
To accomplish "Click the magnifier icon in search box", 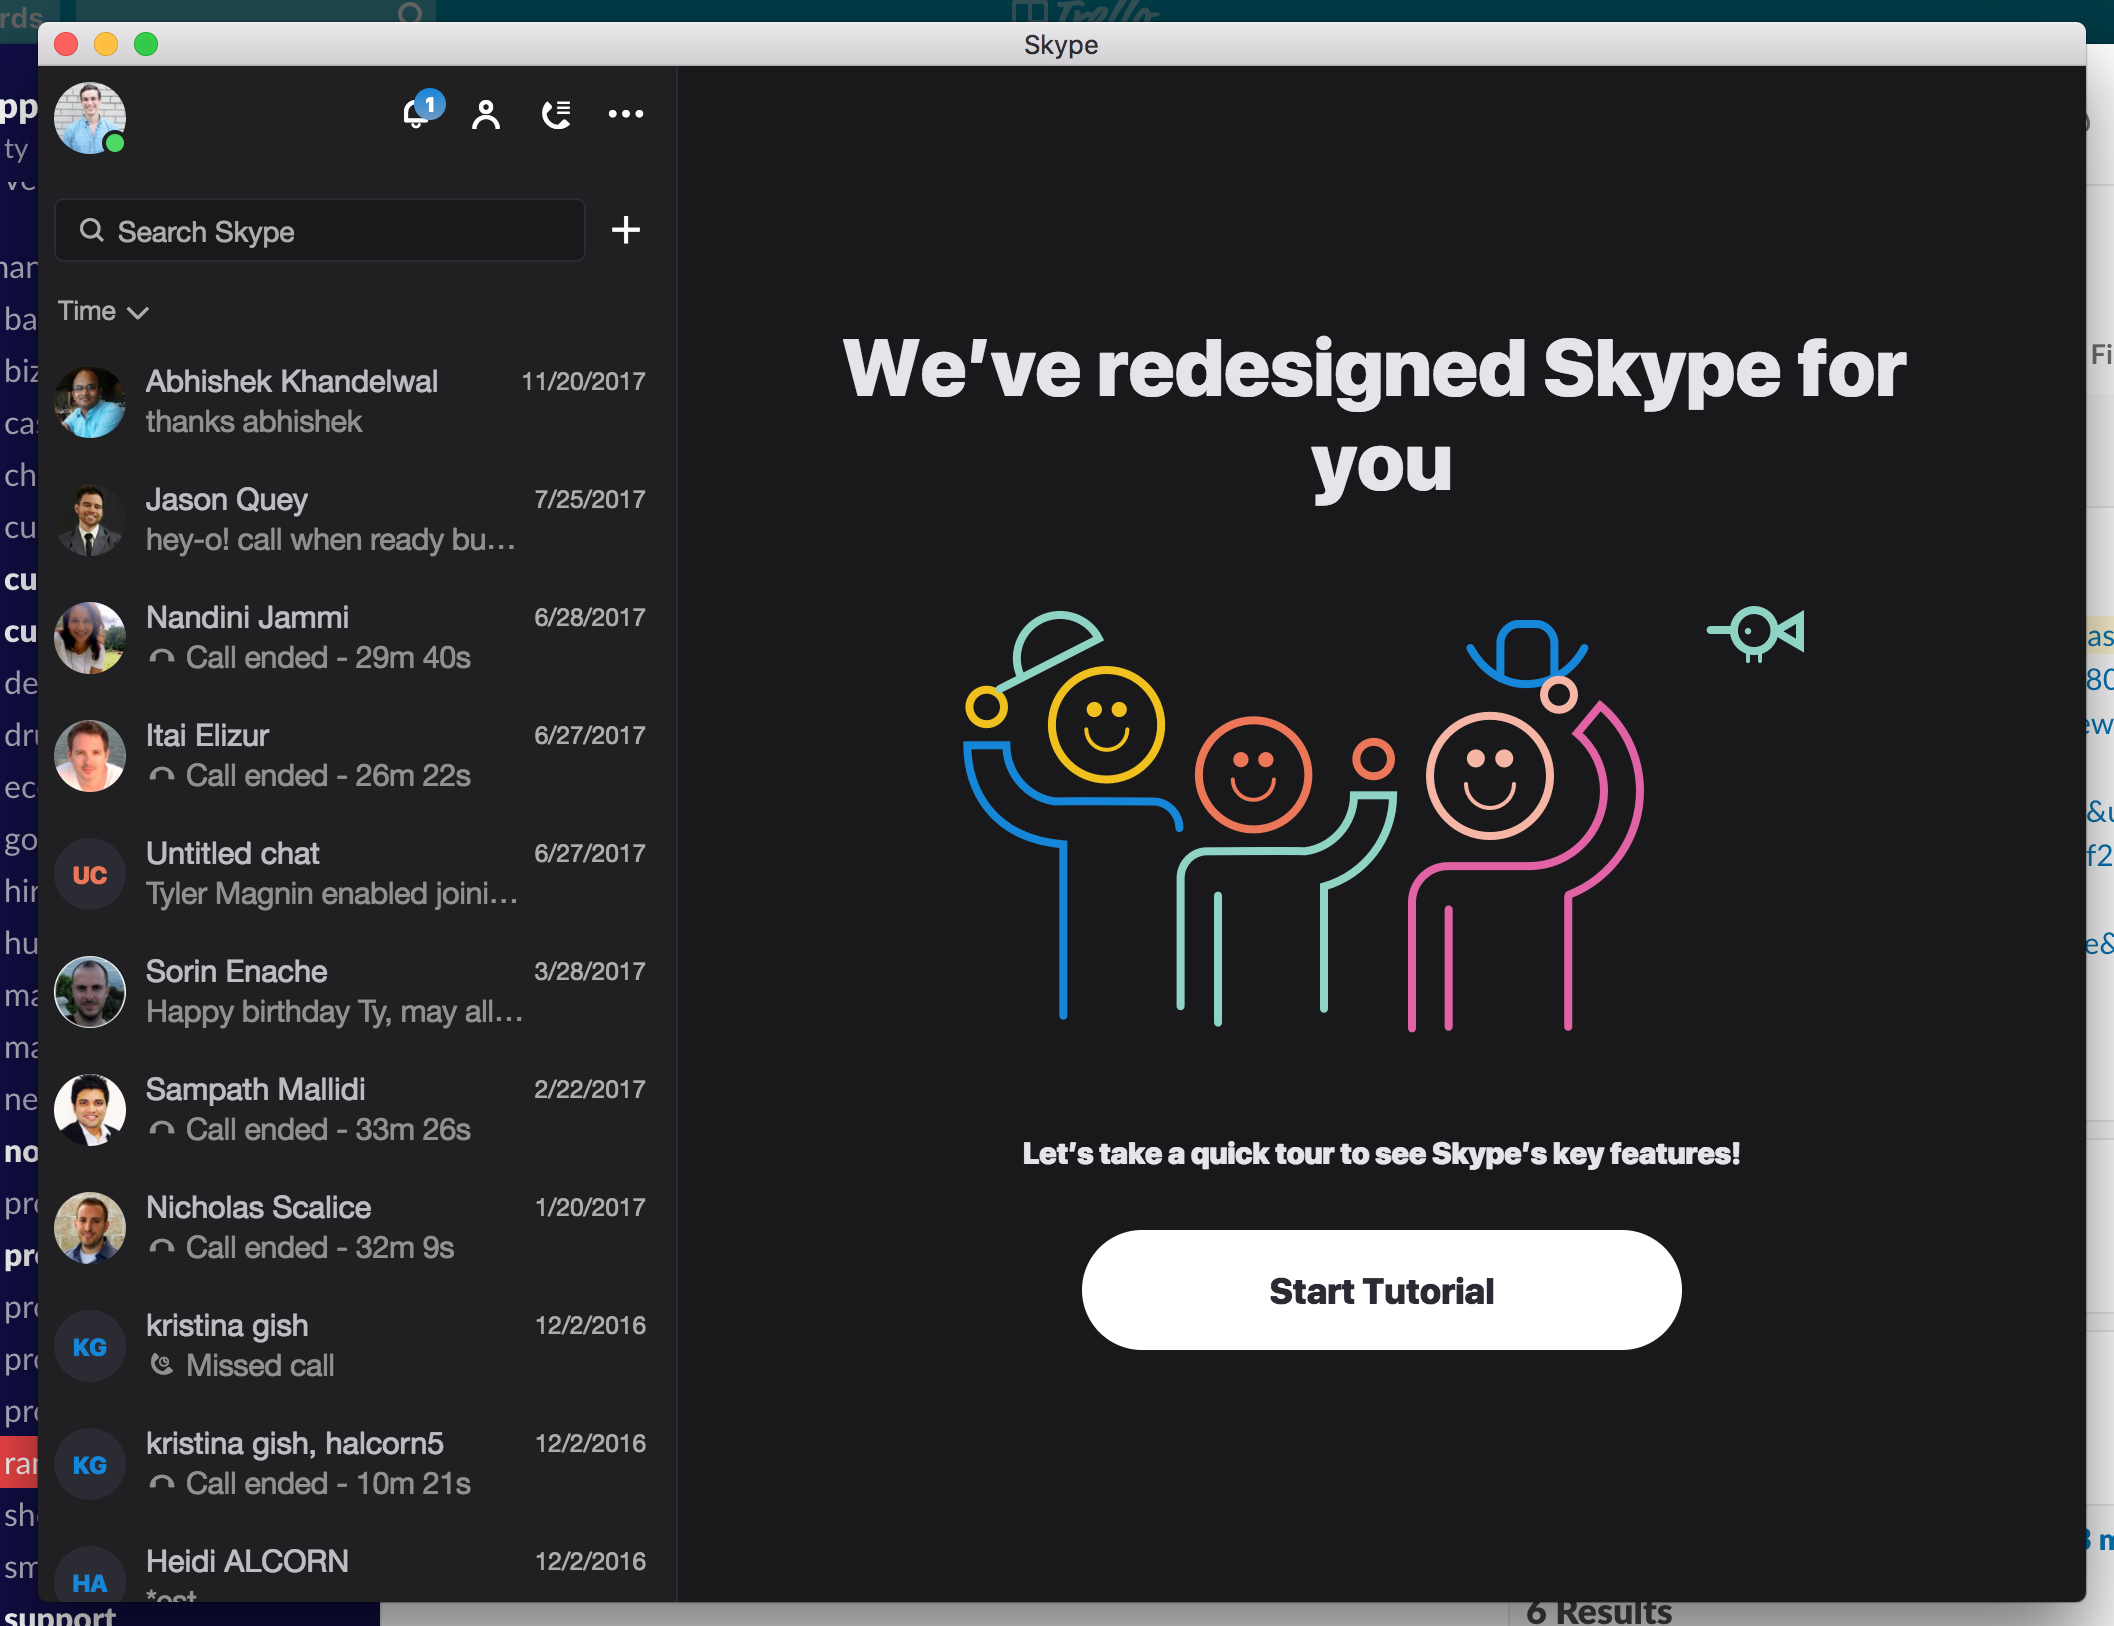I will [92, 230].
